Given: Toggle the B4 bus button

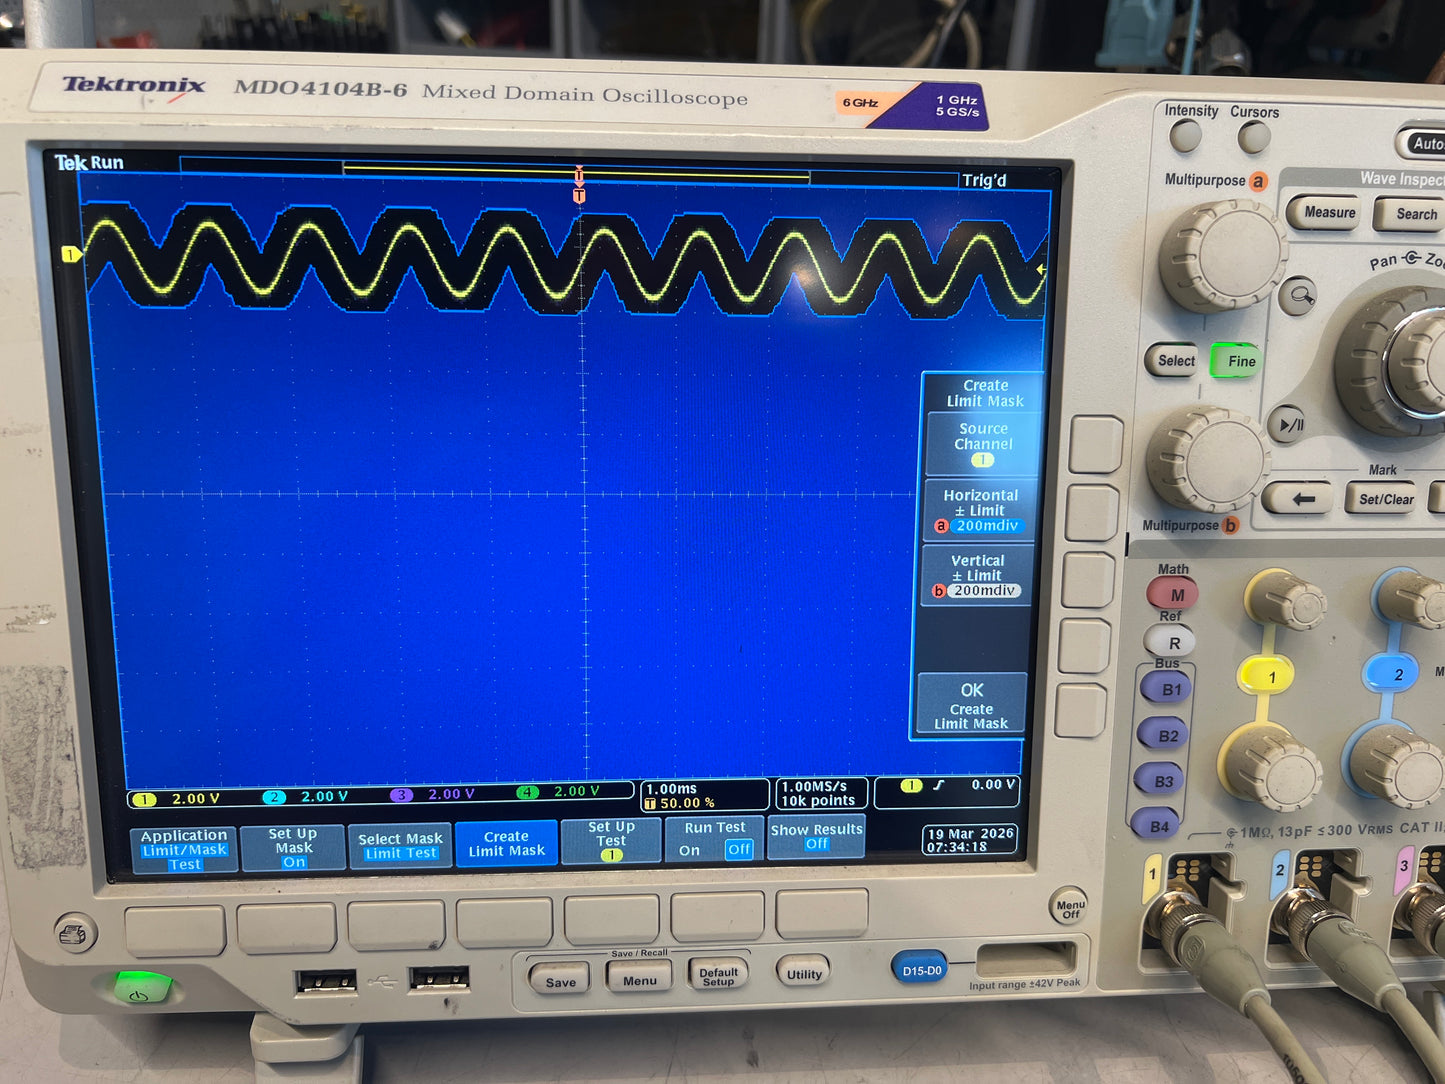Looking at the screenshot, I should [x=1158, y=826].
